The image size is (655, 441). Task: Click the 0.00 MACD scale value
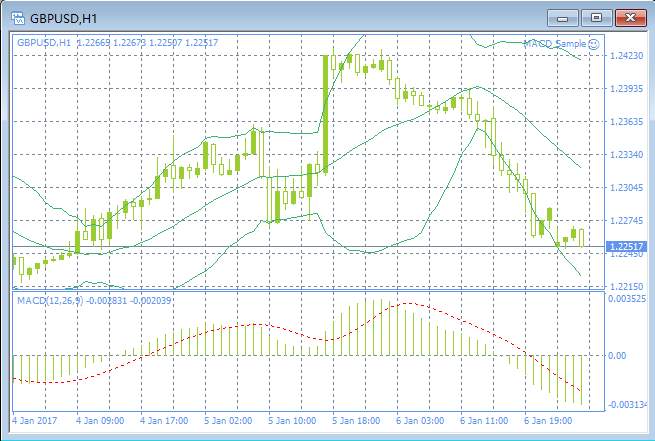pyautogui.click(x=617, y=355)
